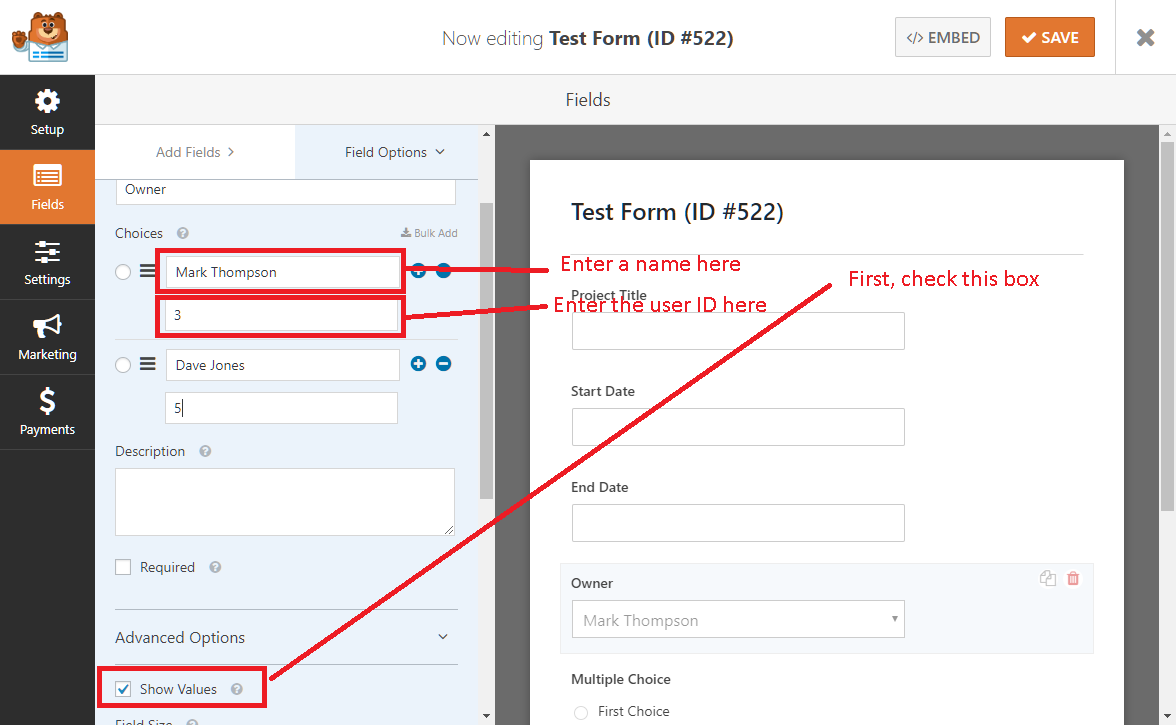Enable the Required checkbox
This screenshot has height=725, width=1176.
coord(122,566)
